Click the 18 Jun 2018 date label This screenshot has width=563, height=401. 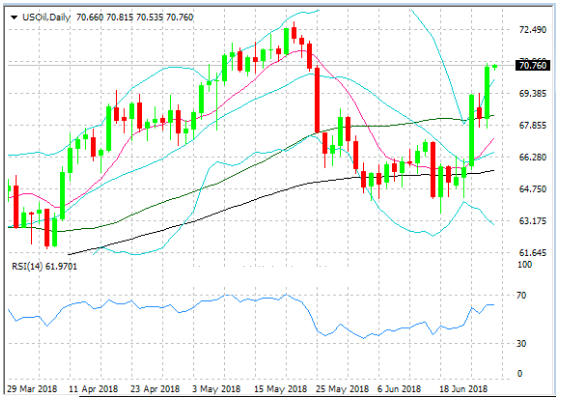click(464, 389)
